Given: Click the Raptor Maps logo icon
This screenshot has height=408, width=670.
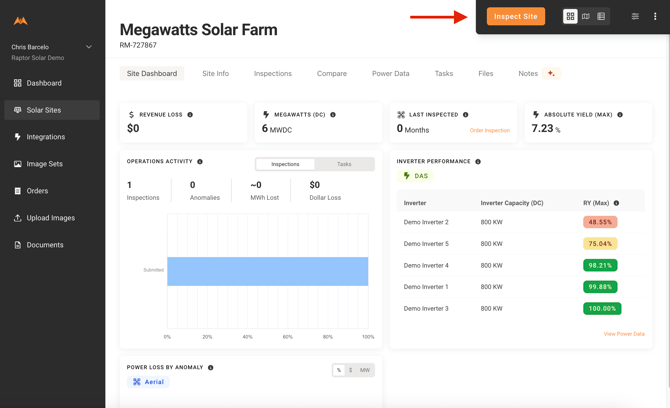Looking at the screenshot, I should (x=20, y=21).
